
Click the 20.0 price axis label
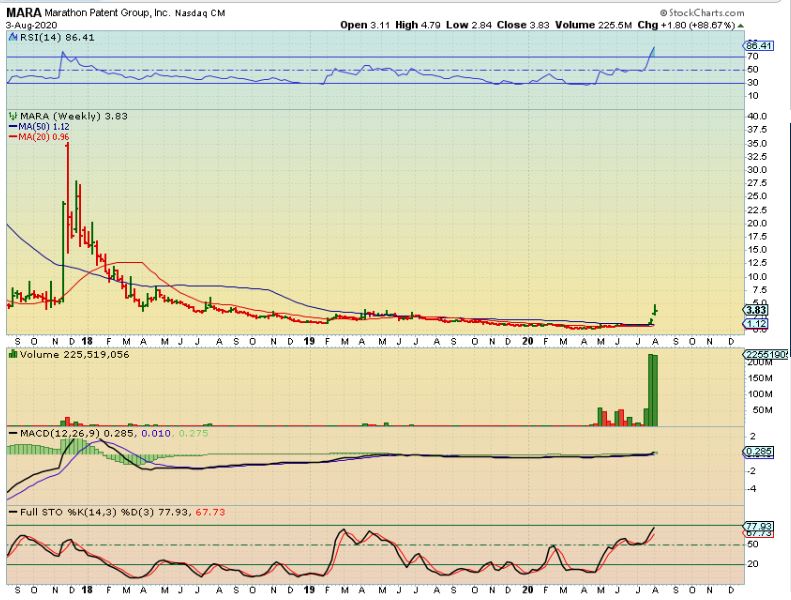(x=756, y=223)
